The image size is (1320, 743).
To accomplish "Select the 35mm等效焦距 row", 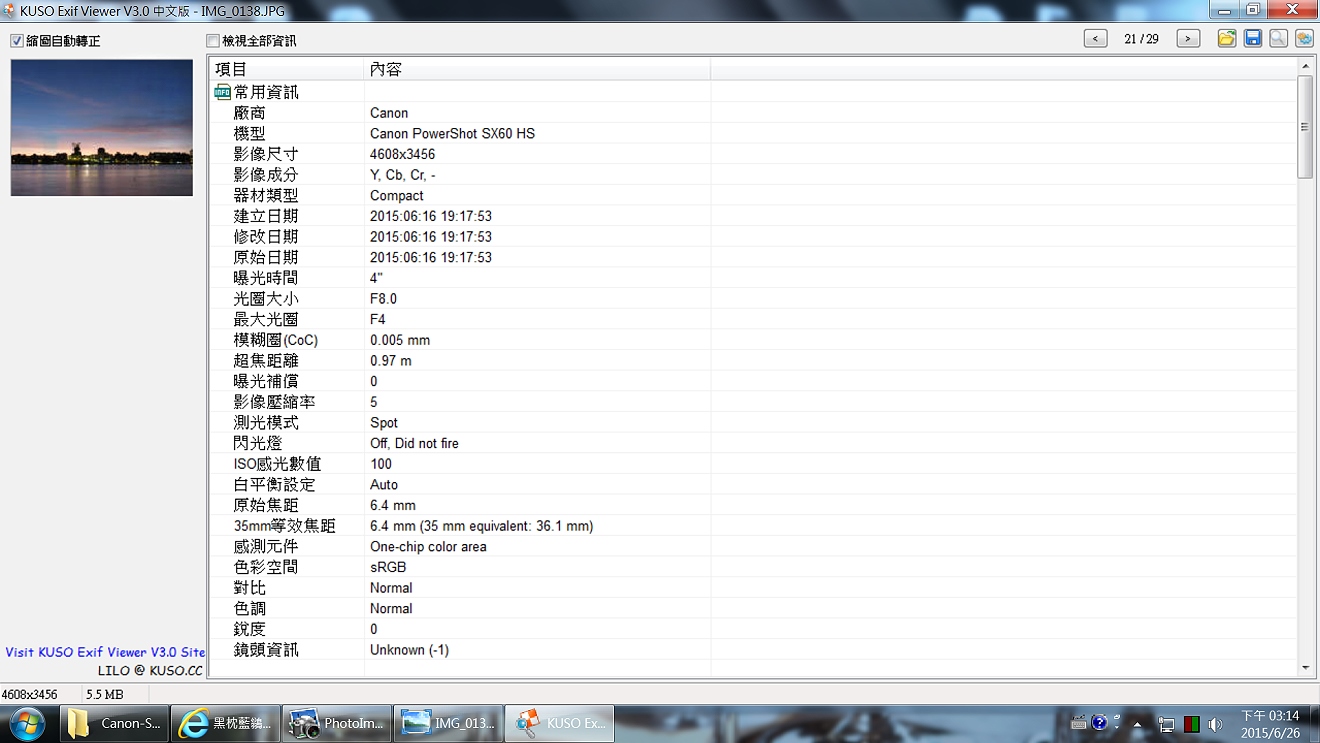I will pos(753,526).
